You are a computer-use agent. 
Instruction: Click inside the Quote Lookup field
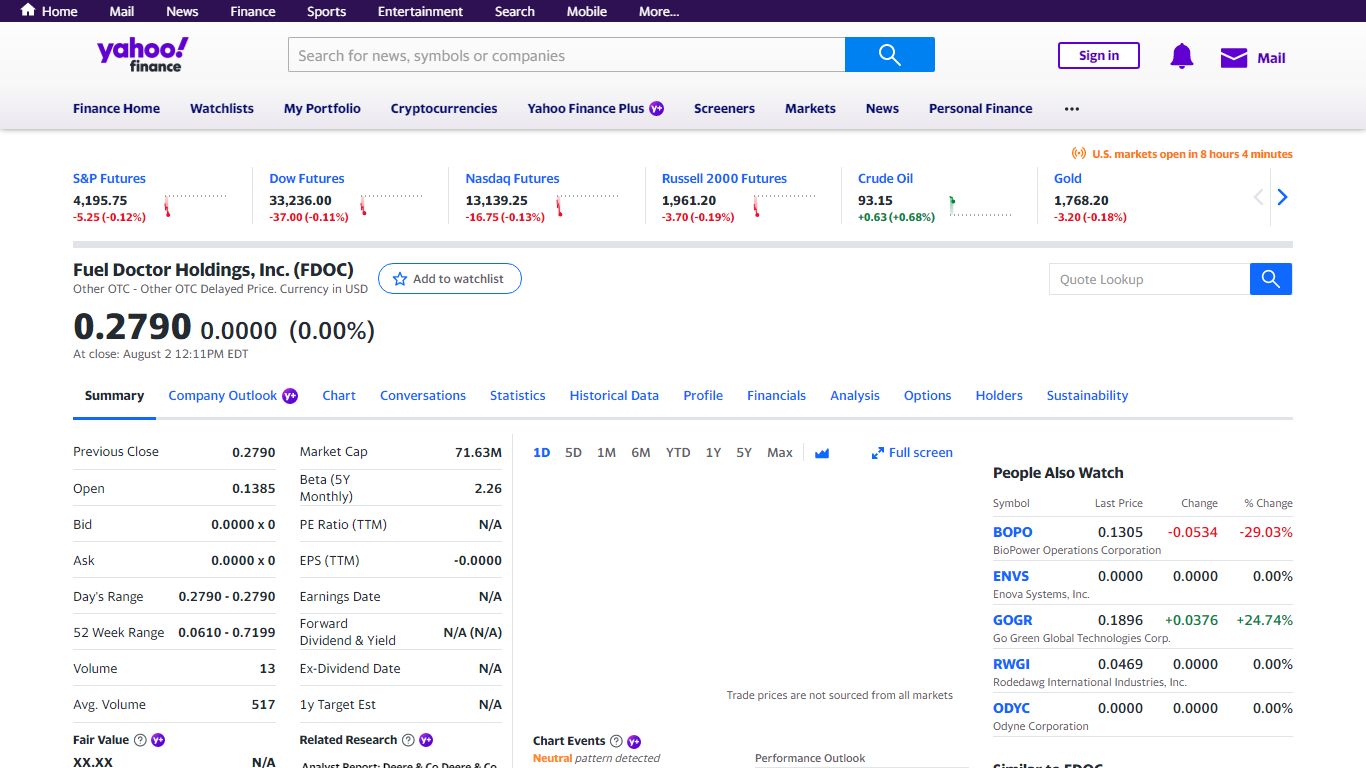coord(1149,279)
